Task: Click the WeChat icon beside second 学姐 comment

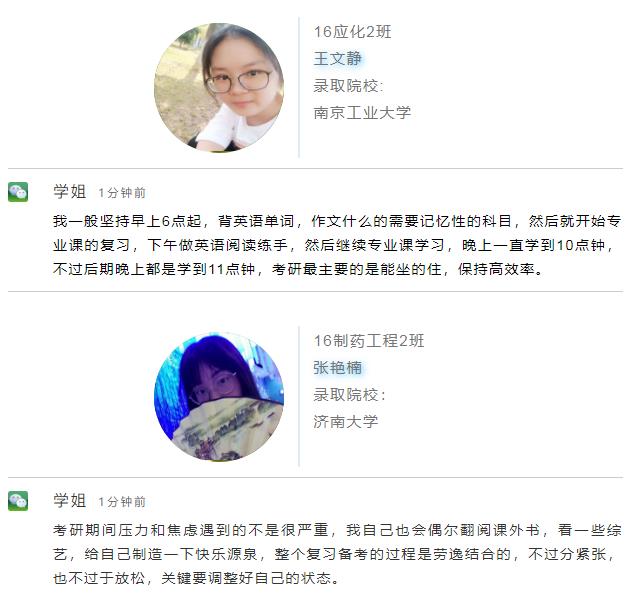Action: click(x=18, y=501)
